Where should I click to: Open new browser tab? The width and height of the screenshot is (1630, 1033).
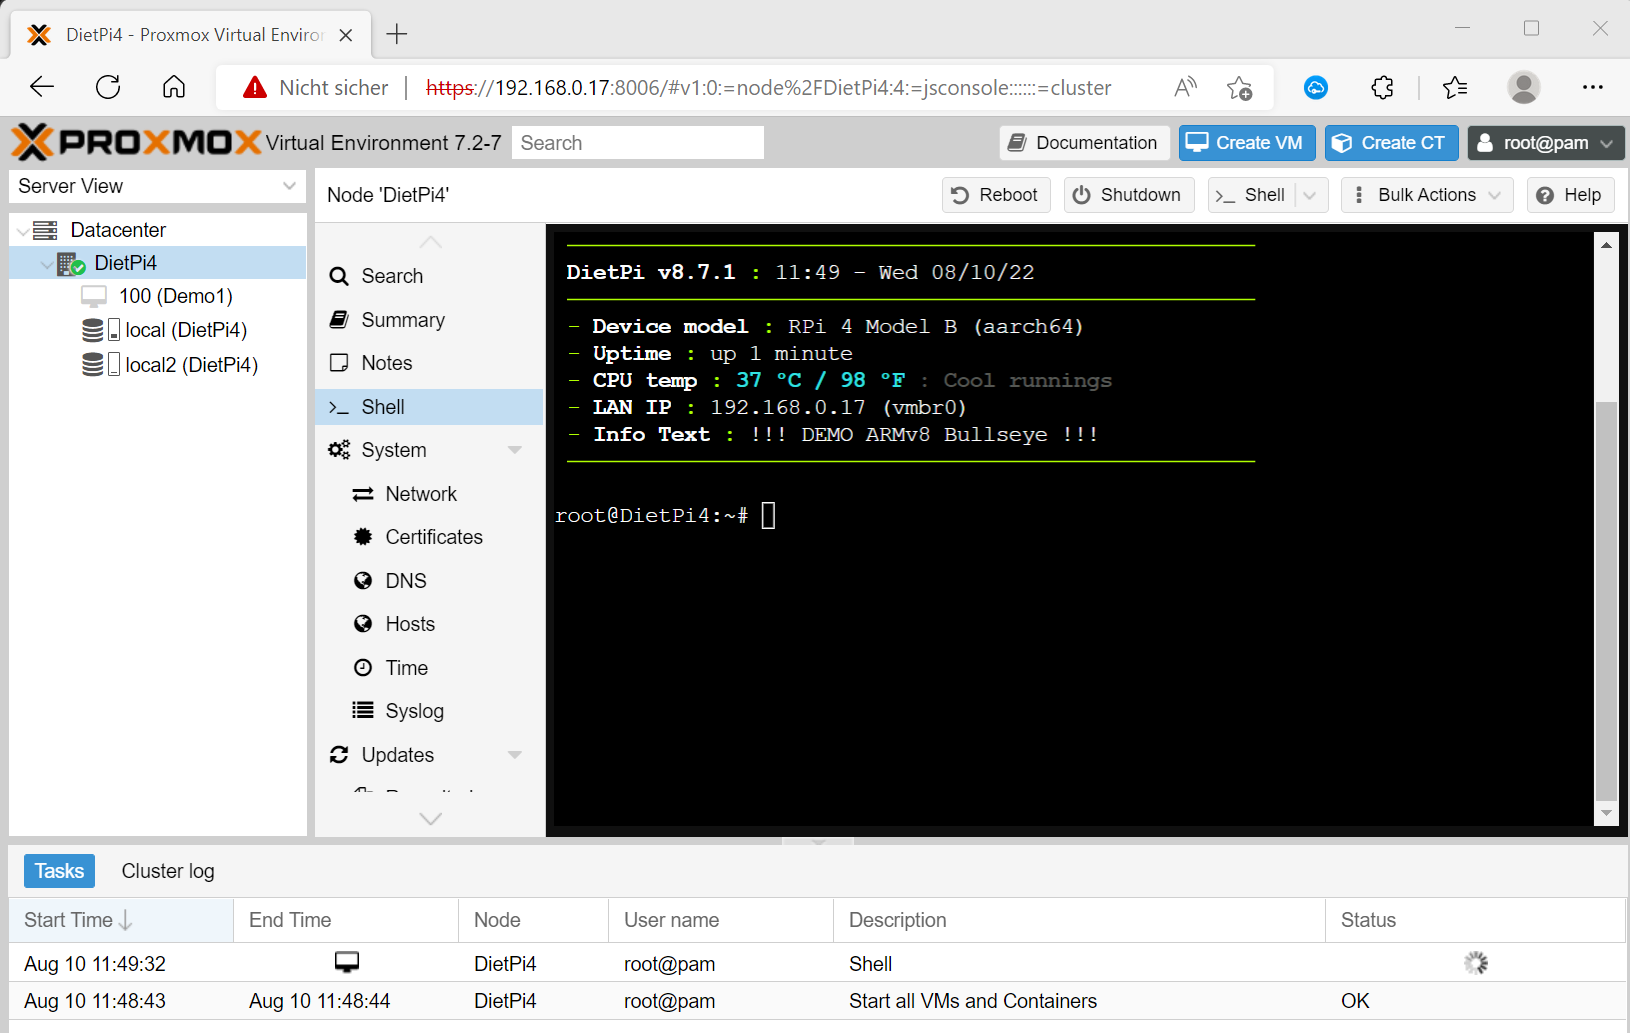397,34
